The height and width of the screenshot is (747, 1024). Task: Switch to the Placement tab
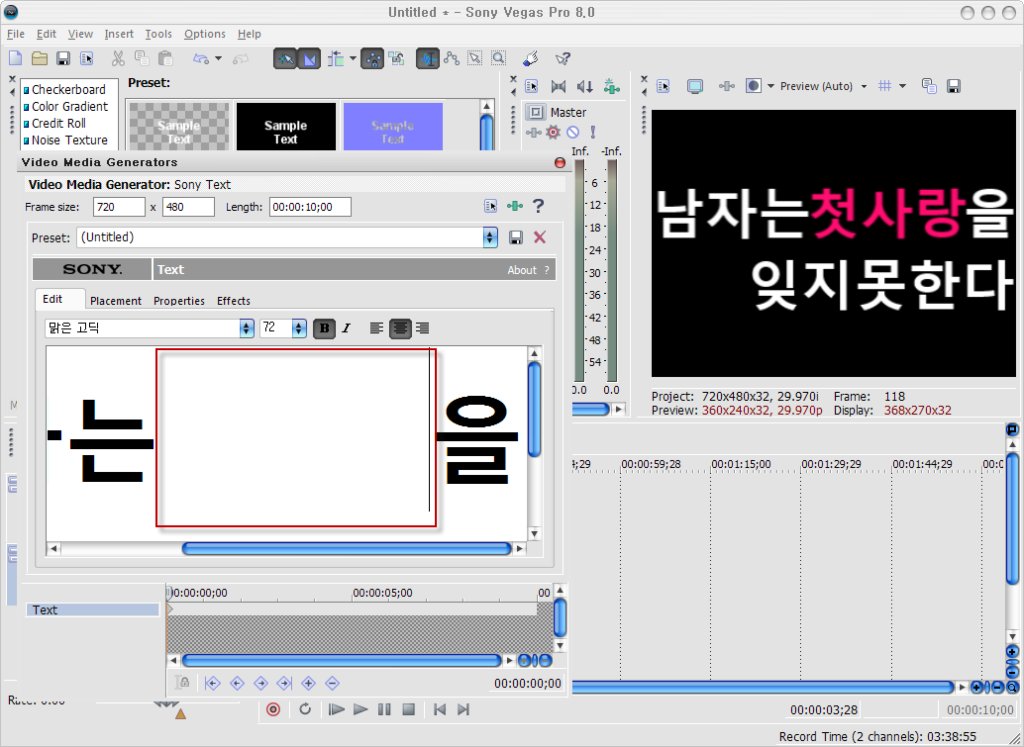point(116,301)
